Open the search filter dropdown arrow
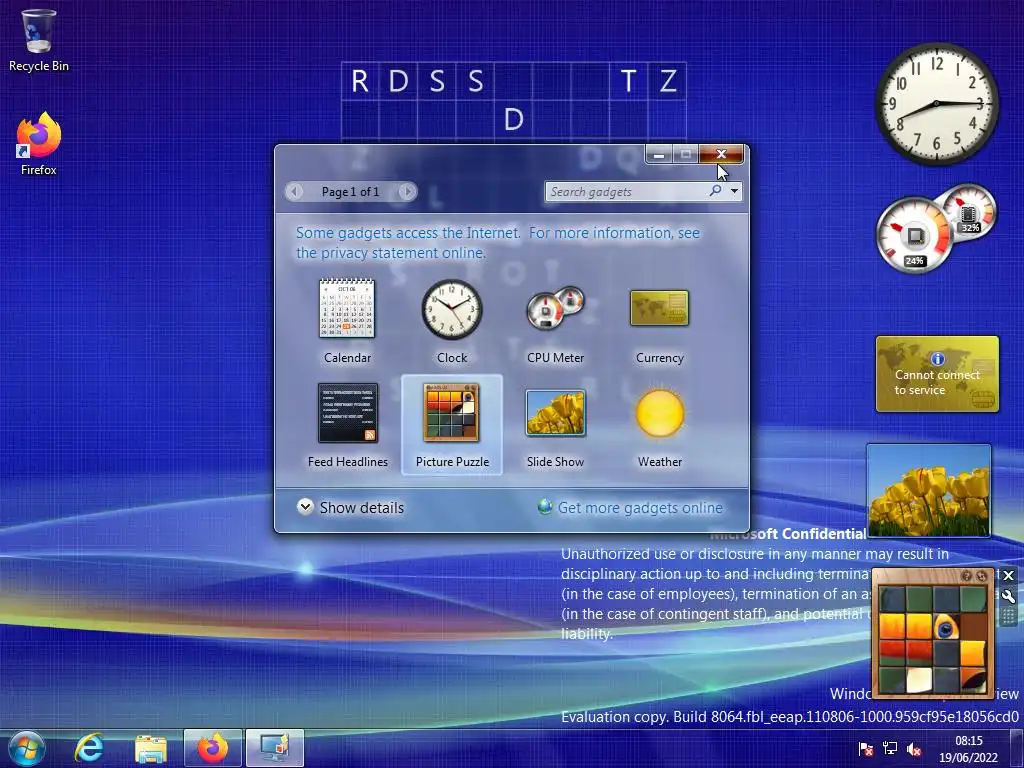 point(735,191)
